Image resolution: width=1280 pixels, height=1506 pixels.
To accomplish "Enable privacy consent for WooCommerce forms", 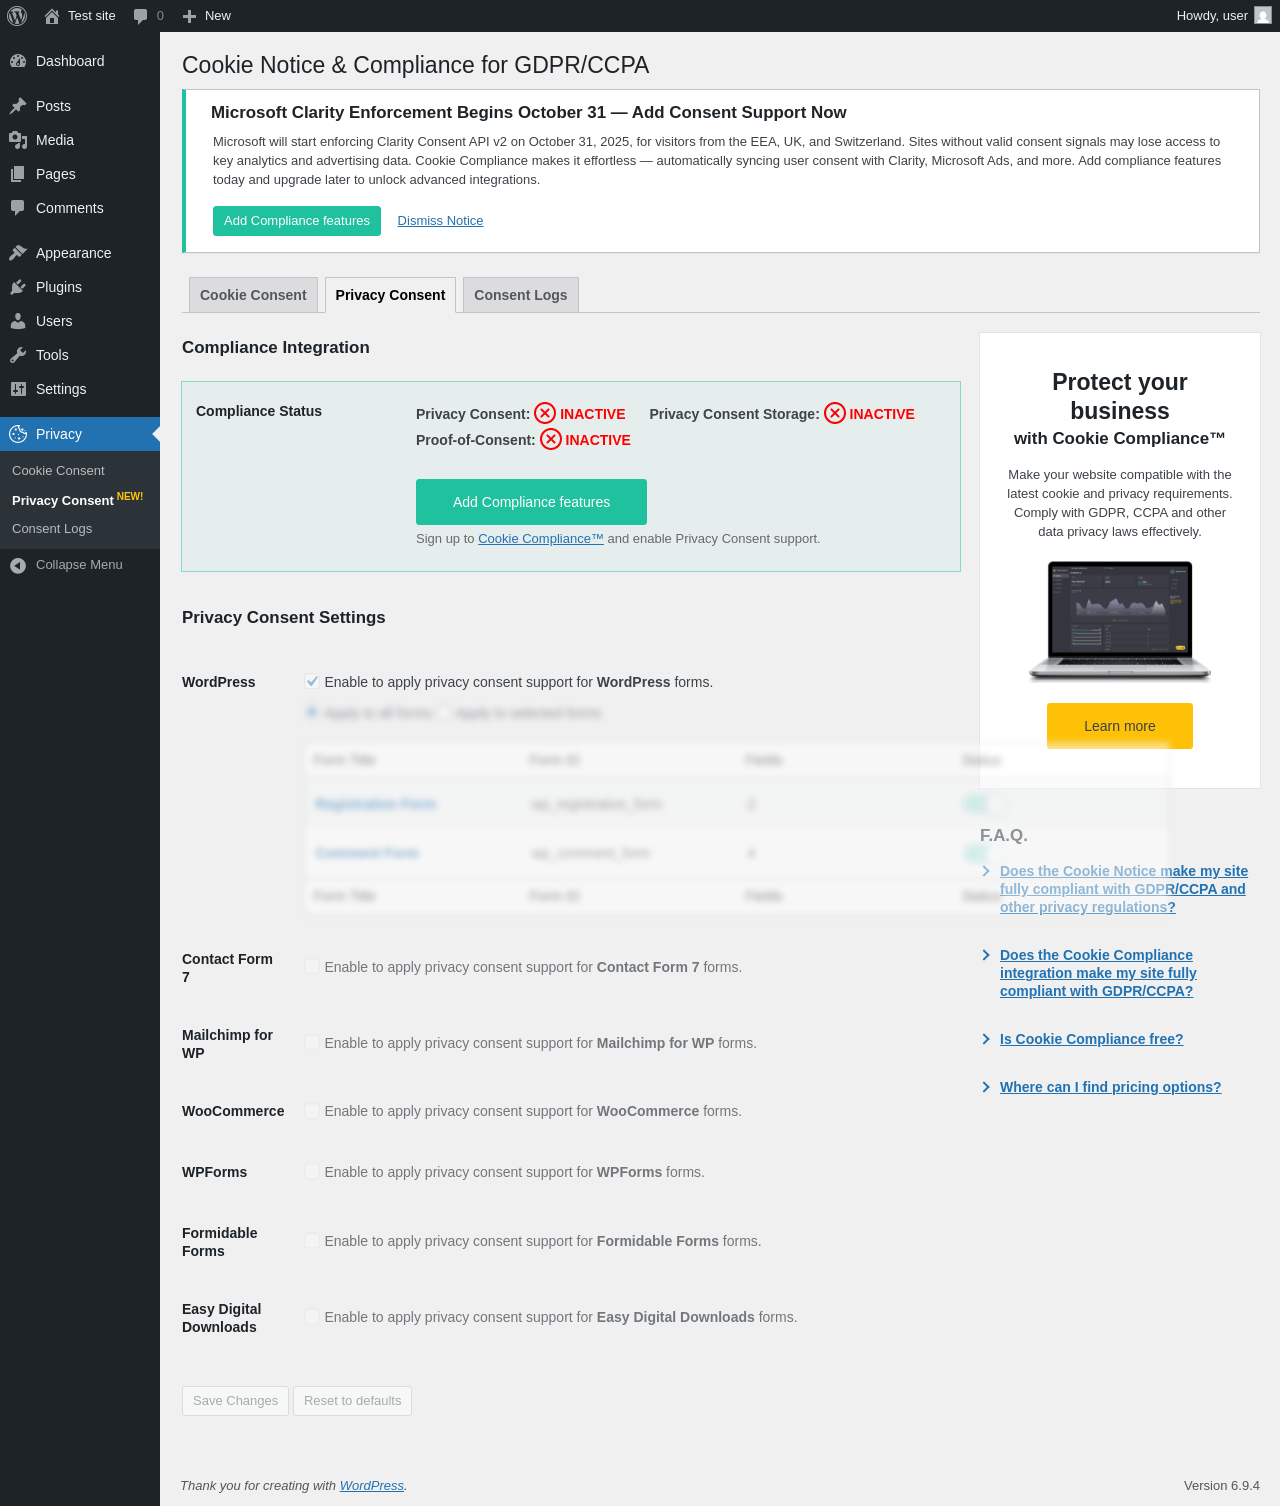I will pyautogui.click(x=312, y=1111).
